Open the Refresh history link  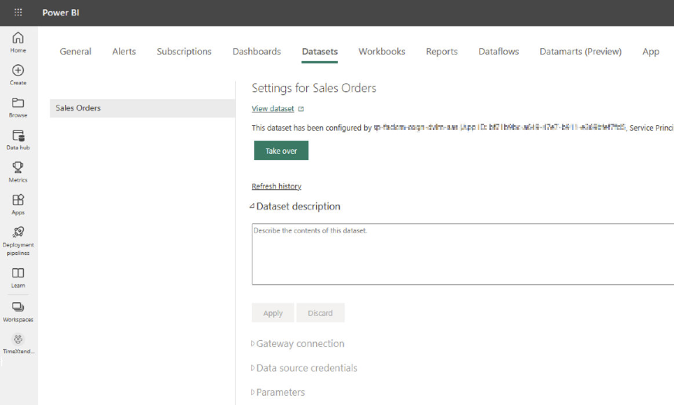(x=276, y=186)
